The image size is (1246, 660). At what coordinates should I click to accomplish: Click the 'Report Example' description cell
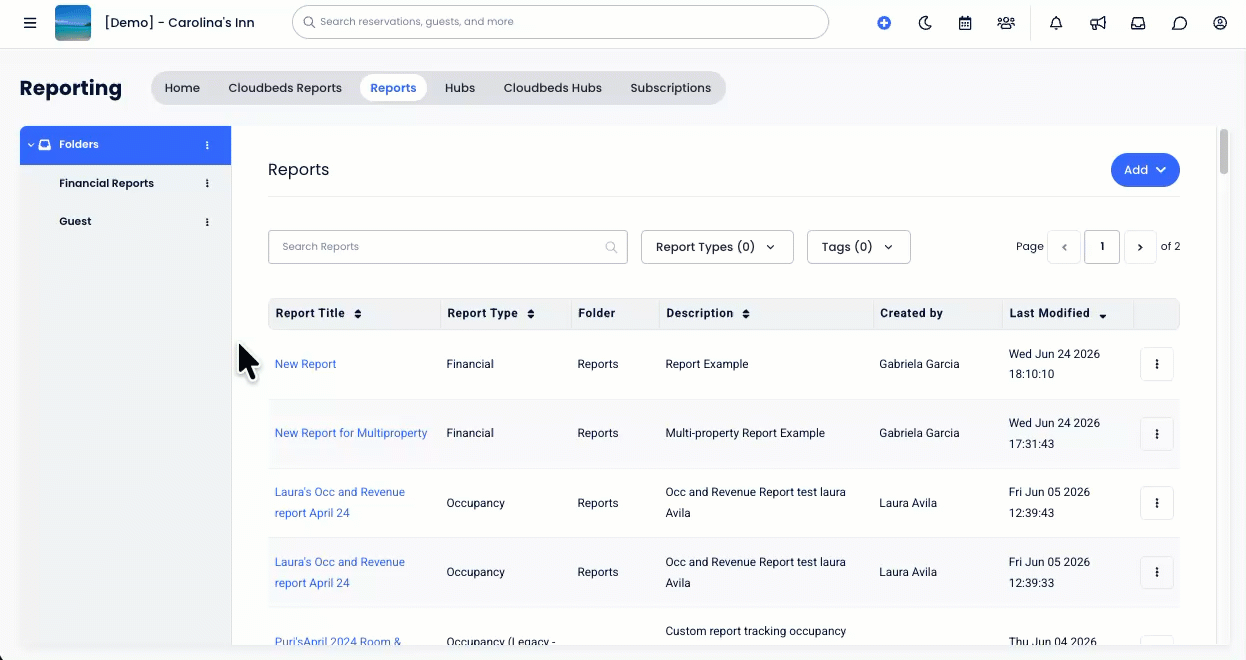[707, 364]
